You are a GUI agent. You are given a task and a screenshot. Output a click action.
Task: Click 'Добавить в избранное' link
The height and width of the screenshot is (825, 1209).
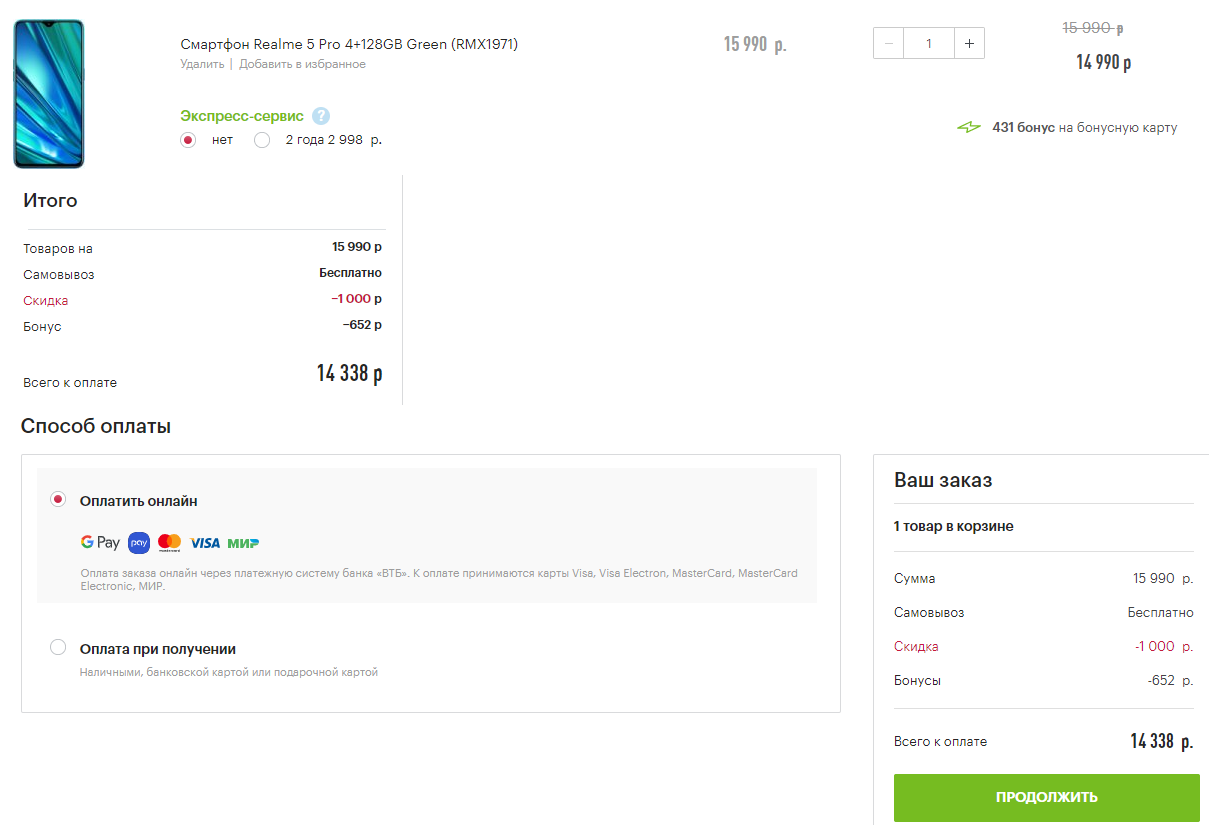[x=302, y=64]
